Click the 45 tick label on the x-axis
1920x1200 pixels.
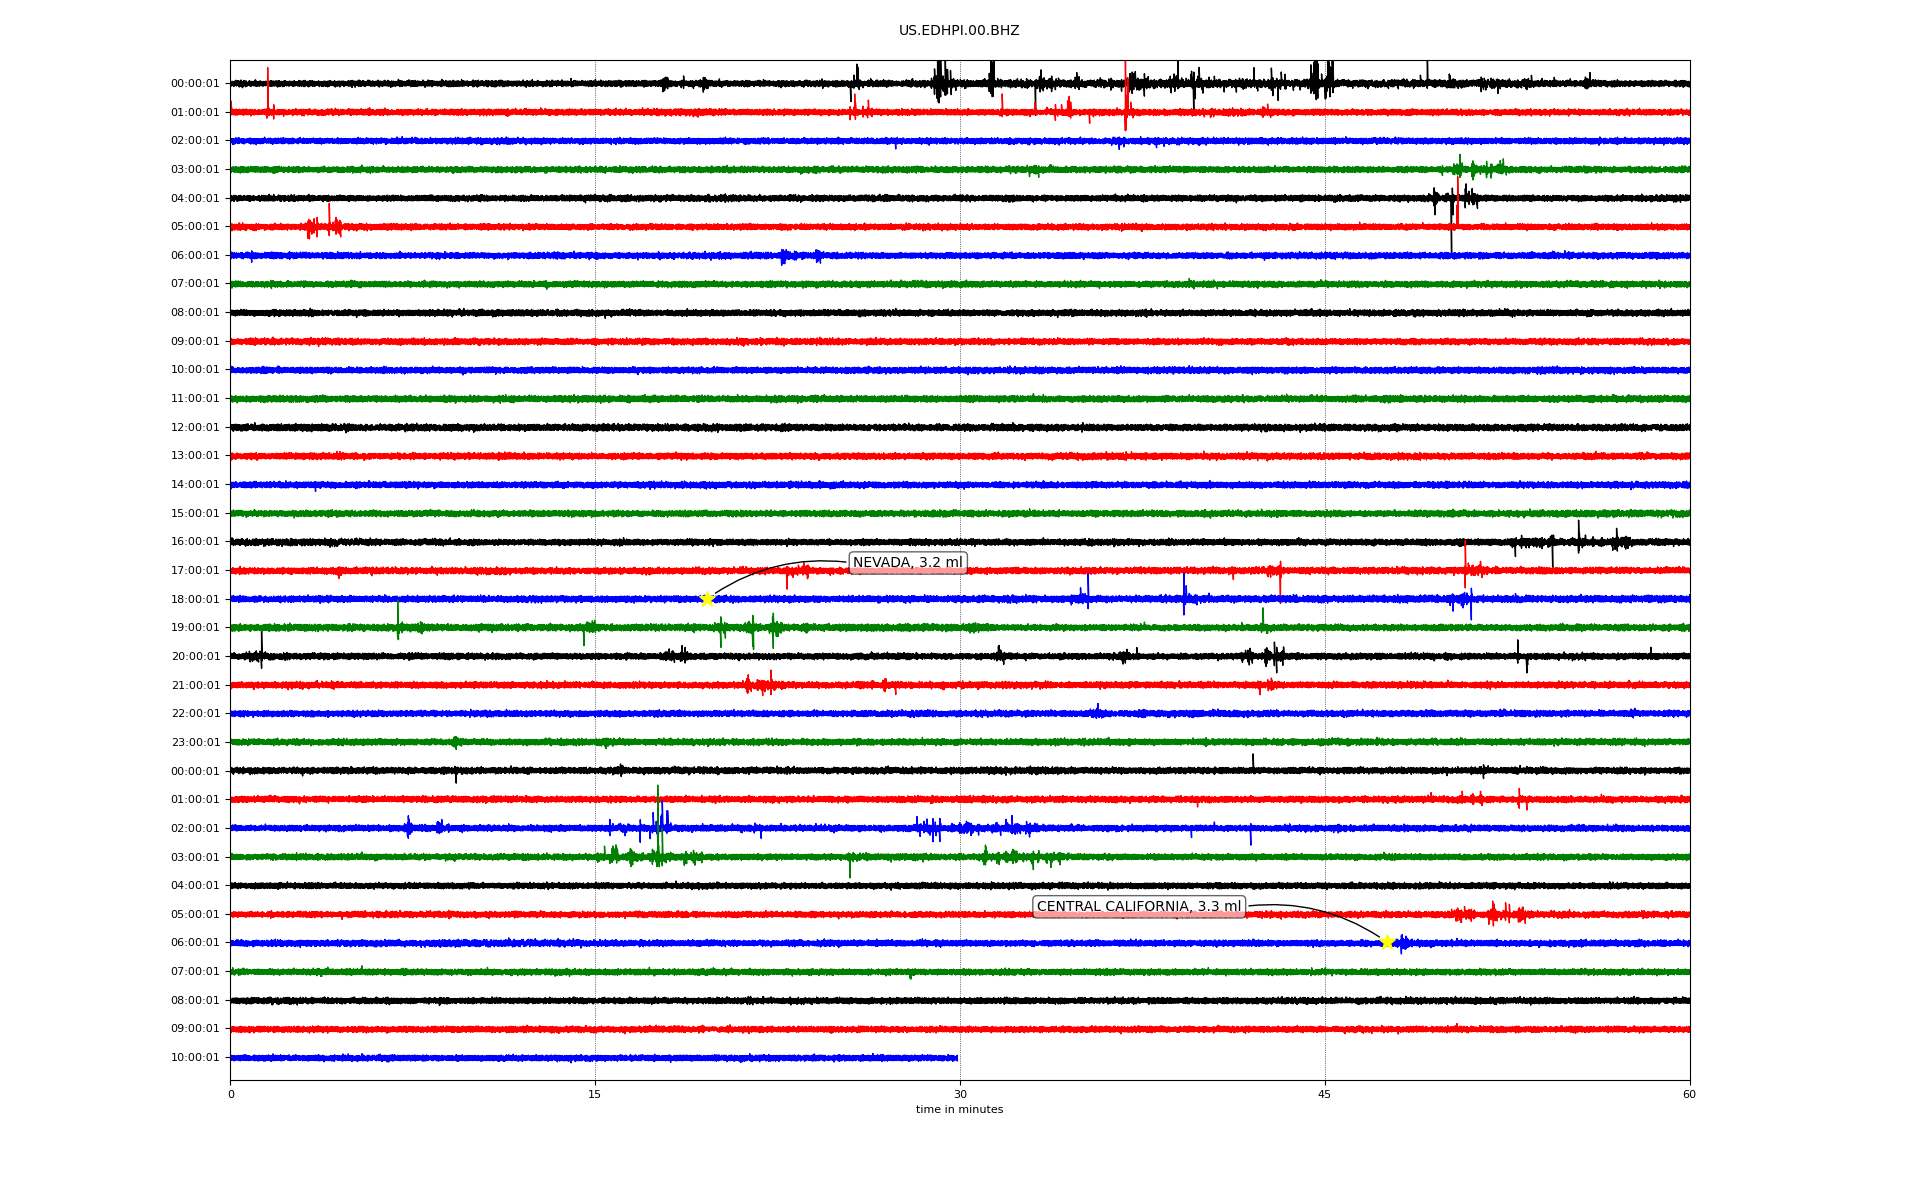coord(1325,1094)
